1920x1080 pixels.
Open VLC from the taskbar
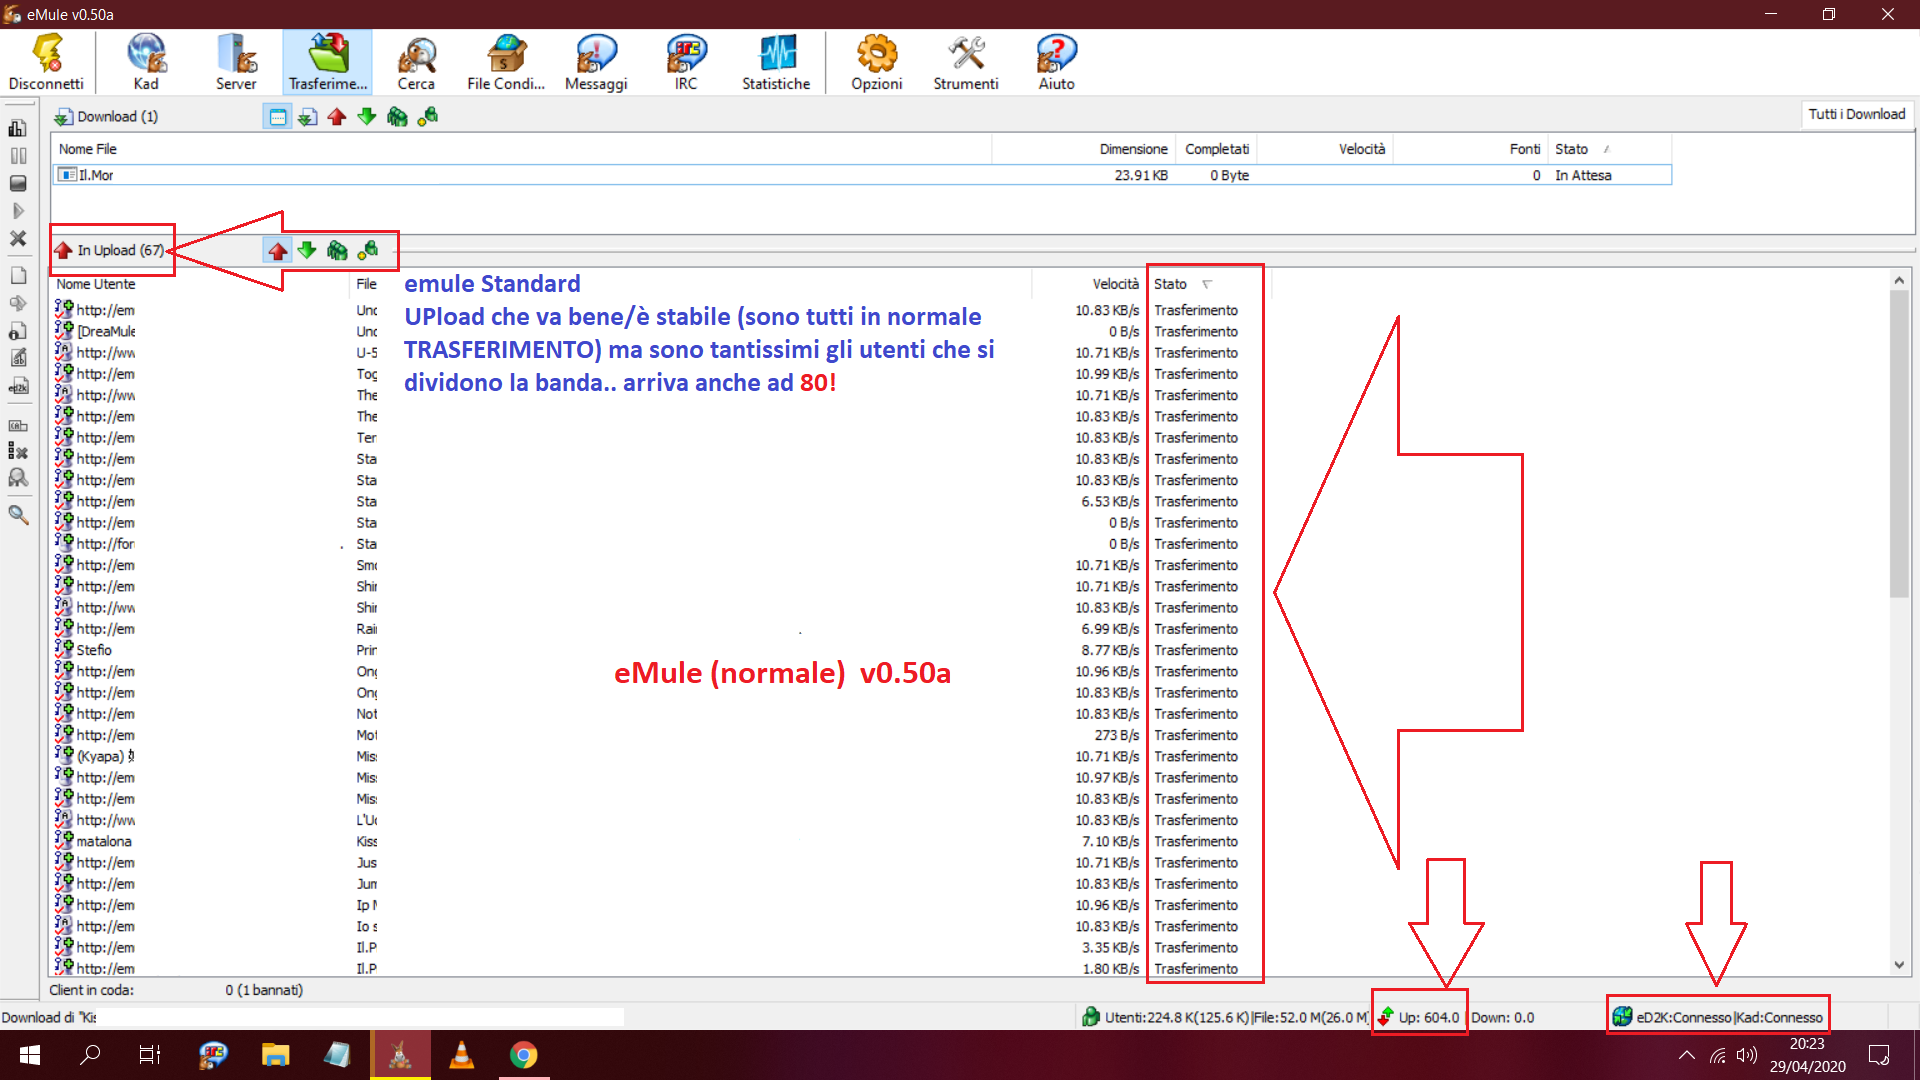[461, 1055]
